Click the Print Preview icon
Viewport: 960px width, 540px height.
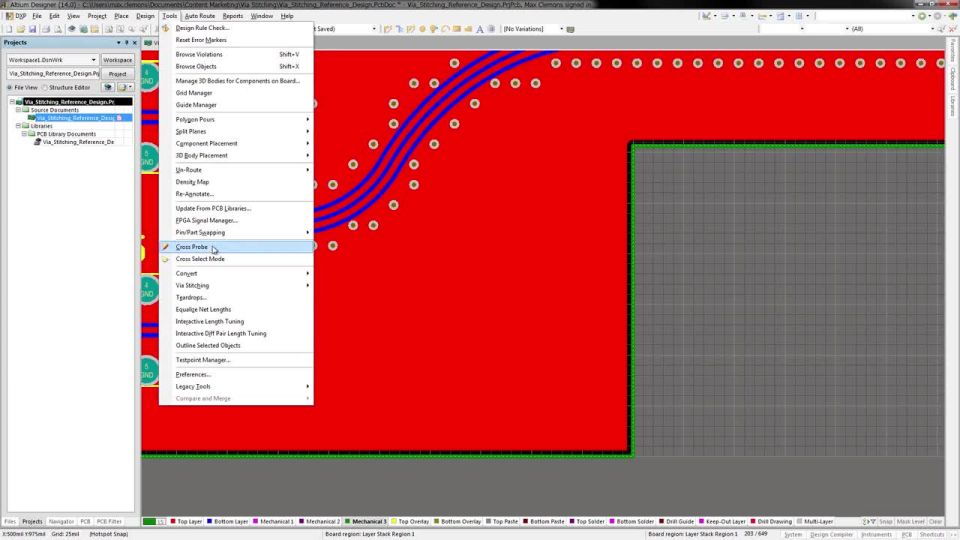coord(58,29)
